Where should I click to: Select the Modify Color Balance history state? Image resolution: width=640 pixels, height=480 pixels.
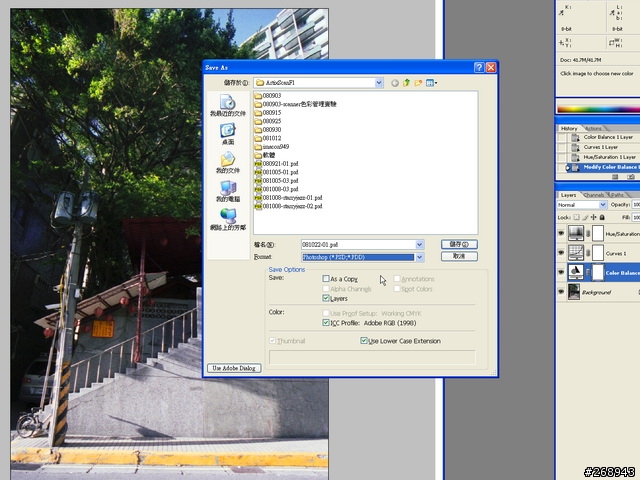[603, 167]
